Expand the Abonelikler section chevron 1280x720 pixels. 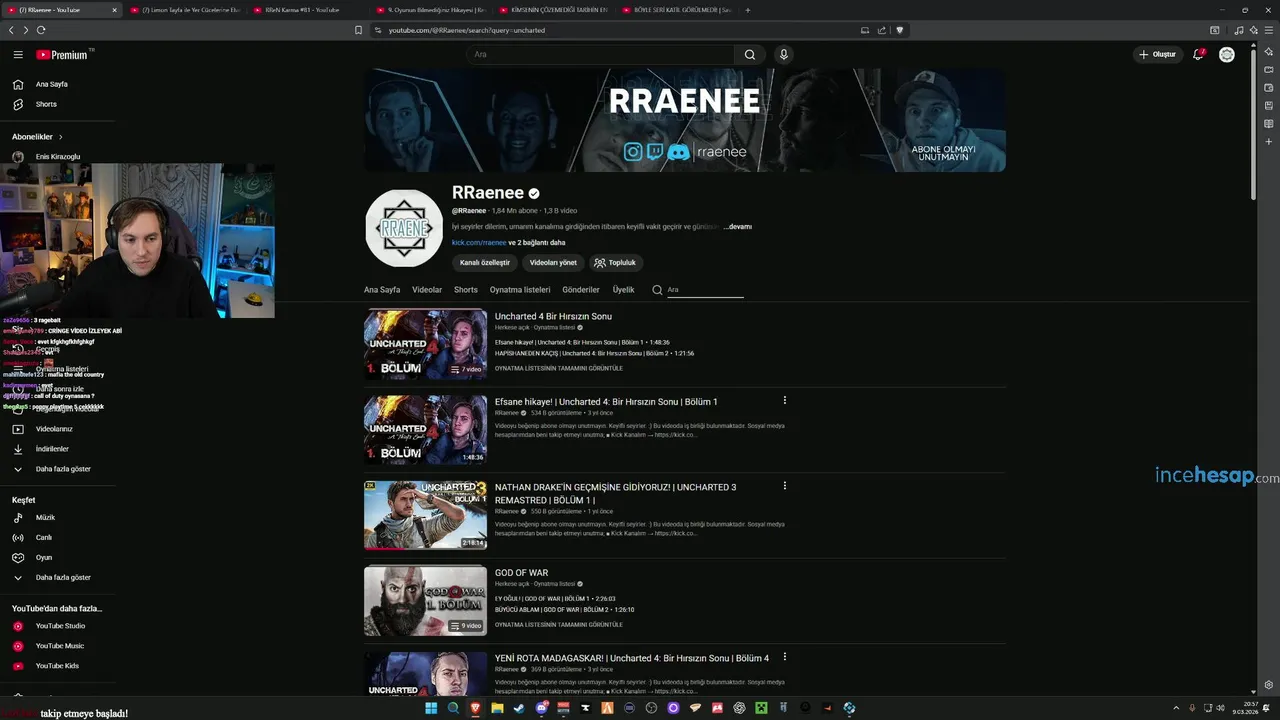60,137
